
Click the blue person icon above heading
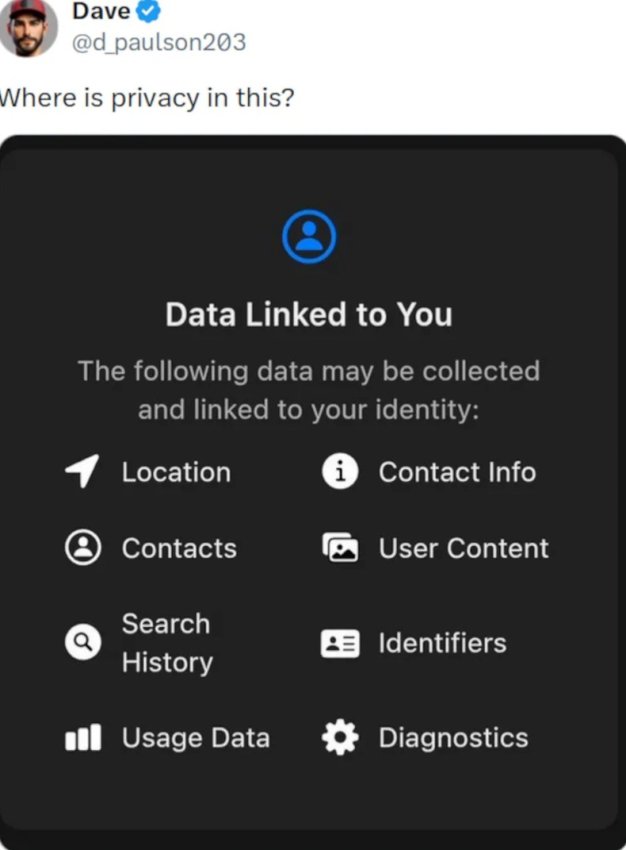(309, 236)
